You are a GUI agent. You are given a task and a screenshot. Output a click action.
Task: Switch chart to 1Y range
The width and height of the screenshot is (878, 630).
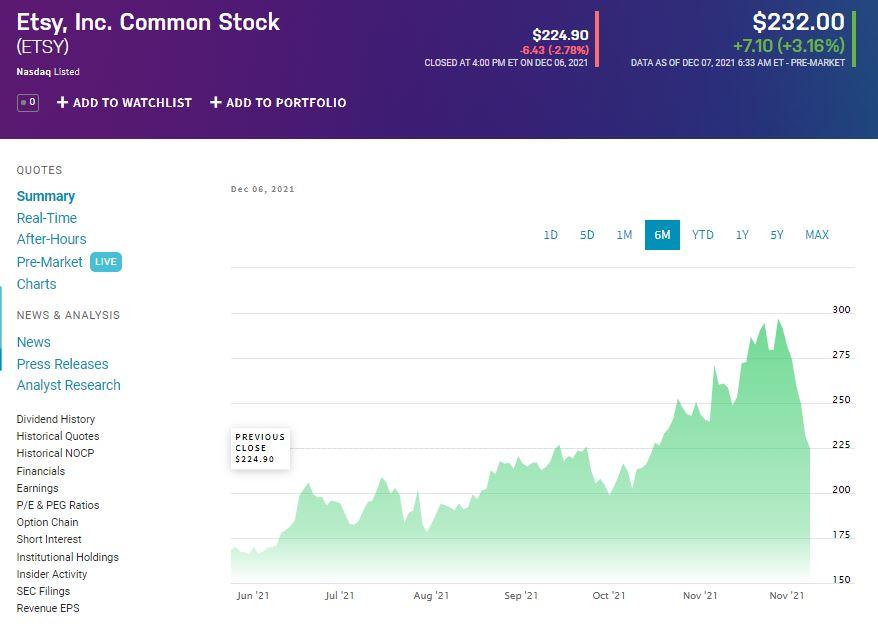coord(742,235)
